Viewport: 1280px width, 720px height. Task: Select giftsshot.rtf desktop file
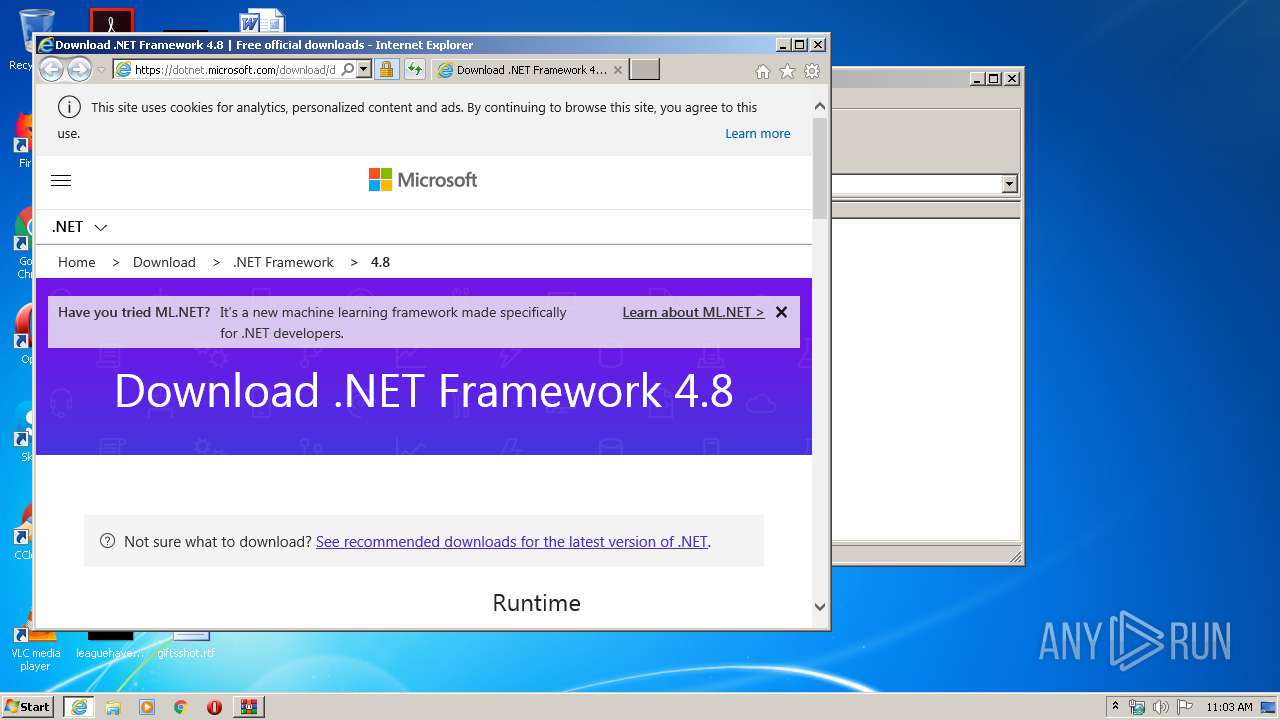pos(186,646)
